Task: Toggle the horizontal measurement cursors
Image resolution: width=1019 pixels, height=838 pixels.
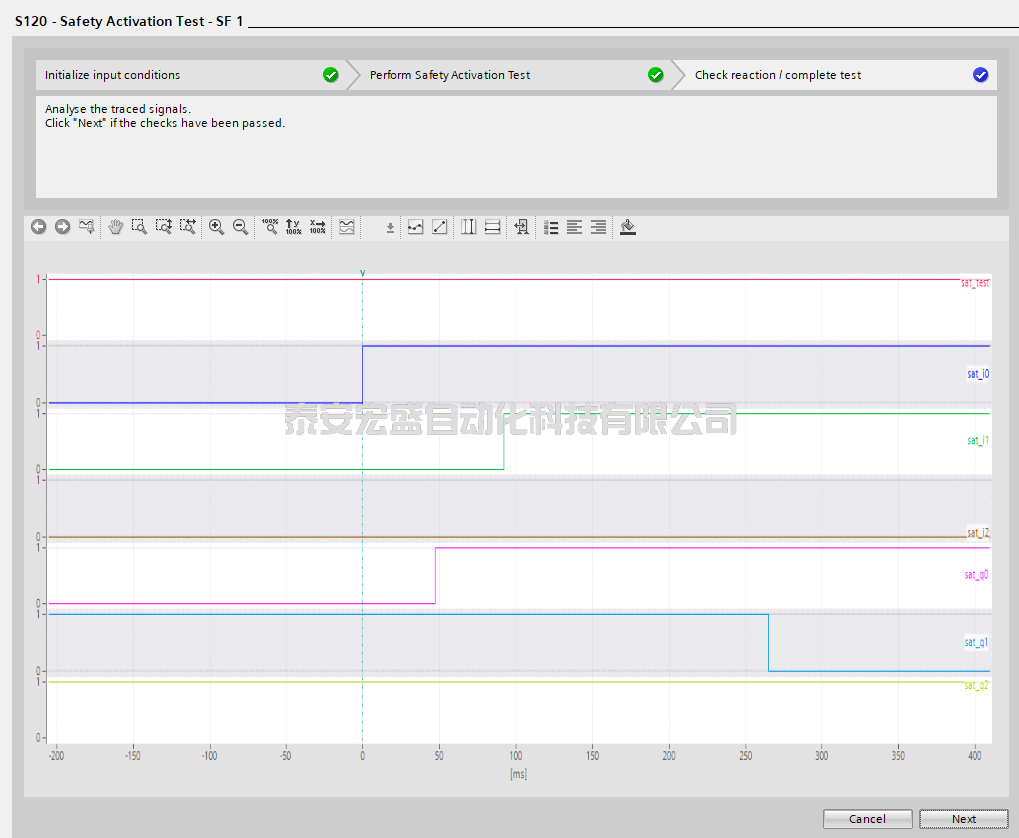Action: [x=492, y=227]
